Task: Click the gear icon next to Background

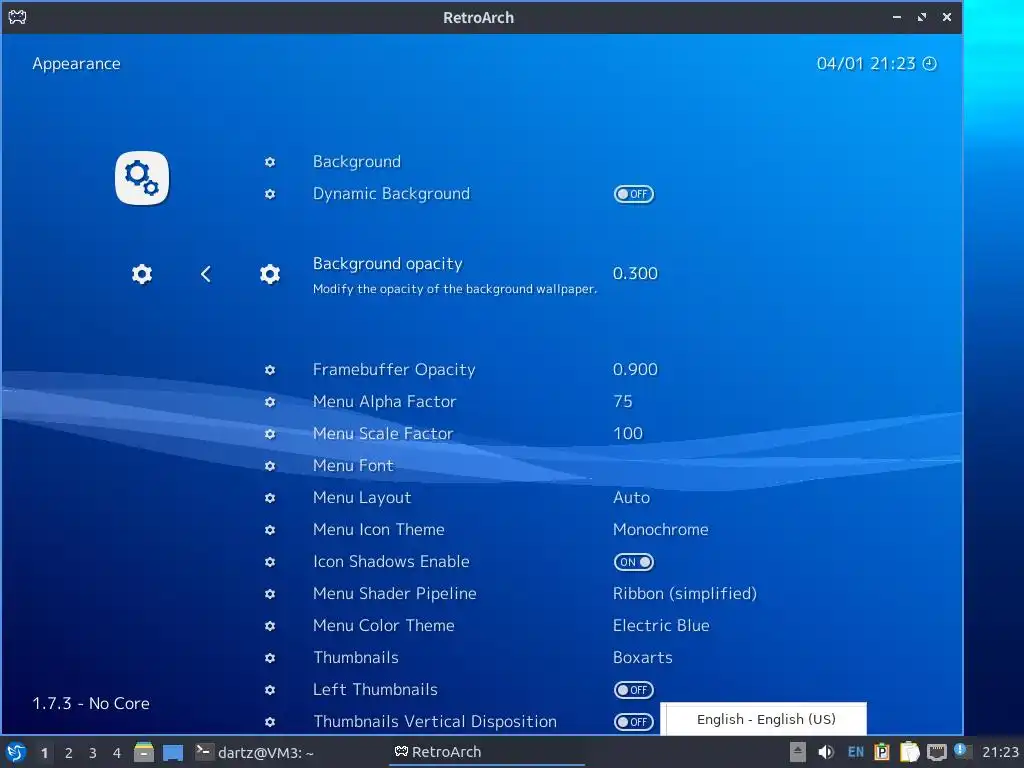Action: point(270,162)
